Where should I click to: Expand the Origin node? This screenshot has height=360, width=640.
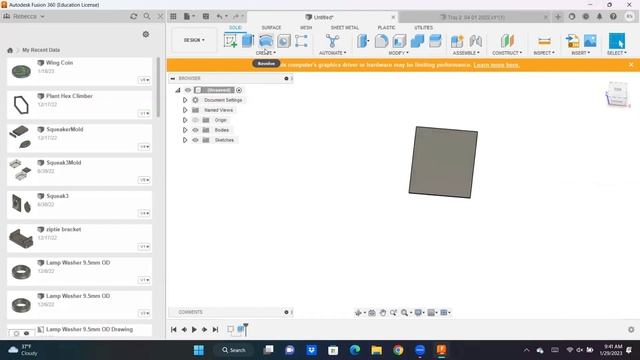185,120
